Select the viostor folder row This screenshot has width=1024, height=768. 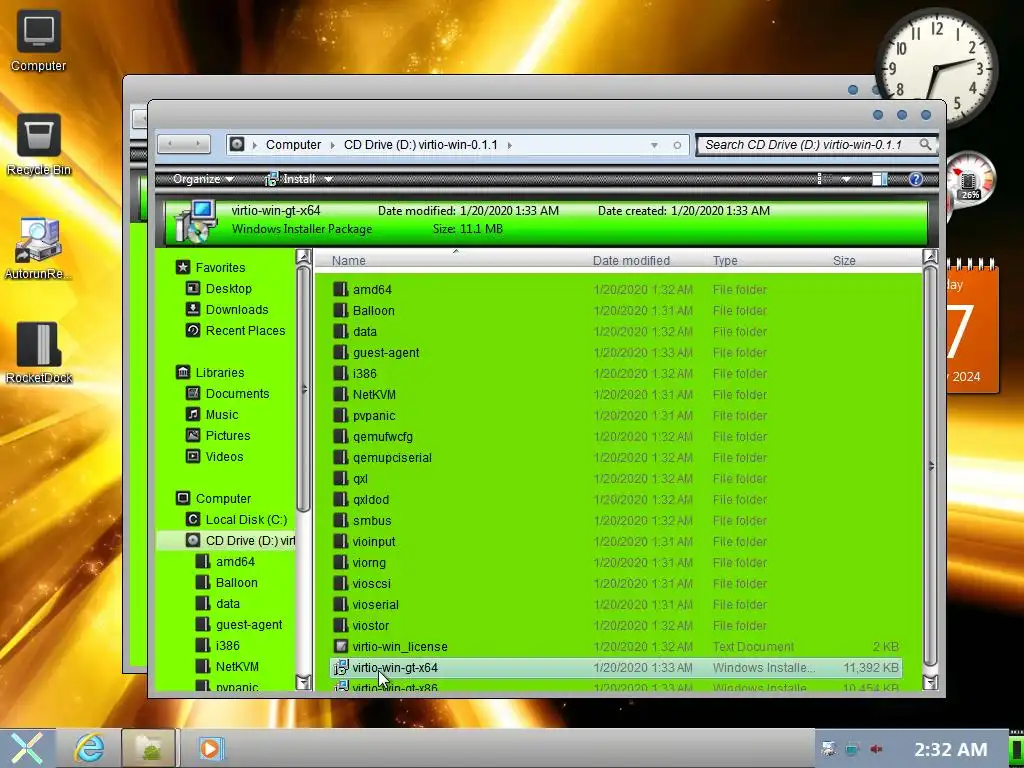click(x=616, y=625)
